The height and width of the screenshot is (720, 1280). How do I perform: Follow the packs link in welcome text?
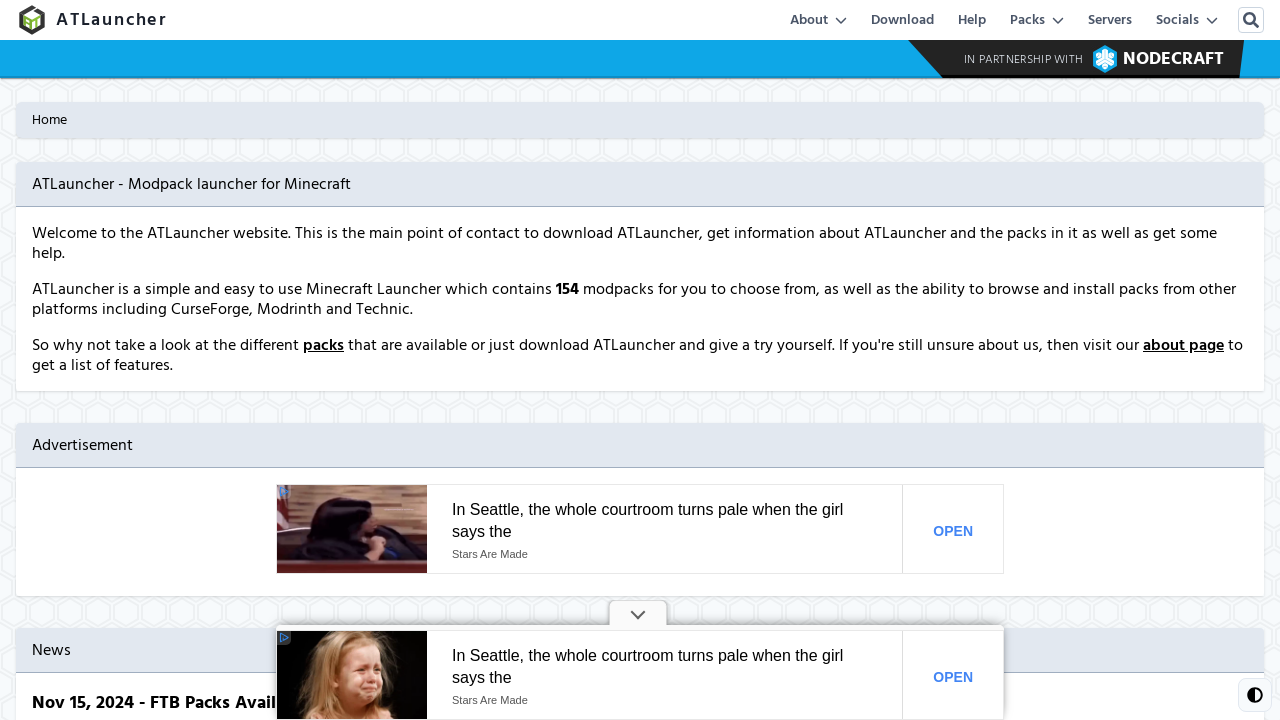[x=323, y=345]
